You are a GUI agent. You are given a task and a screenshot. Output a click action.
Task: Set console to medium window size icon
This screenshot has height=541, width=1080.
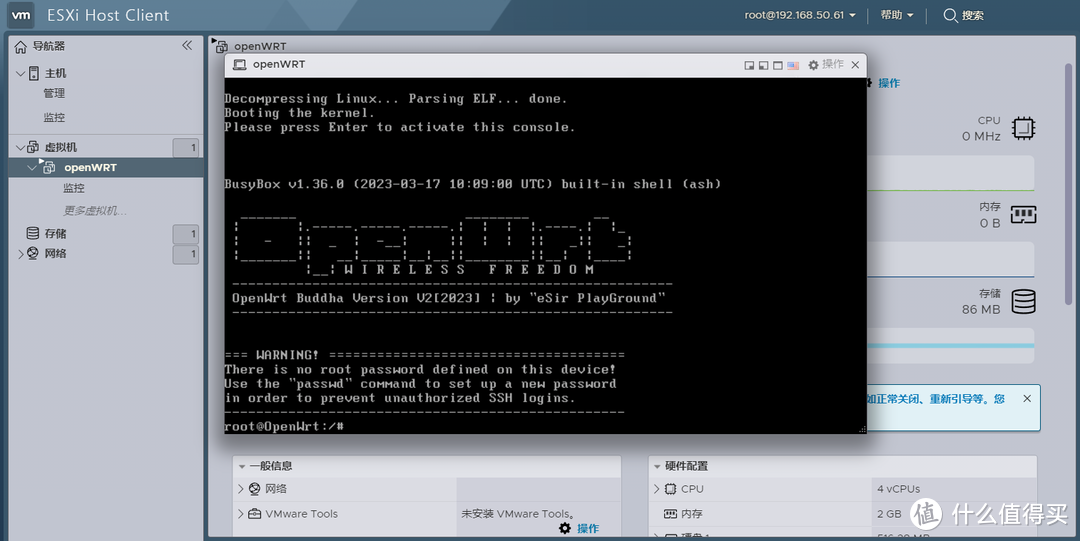click(763, 65)
